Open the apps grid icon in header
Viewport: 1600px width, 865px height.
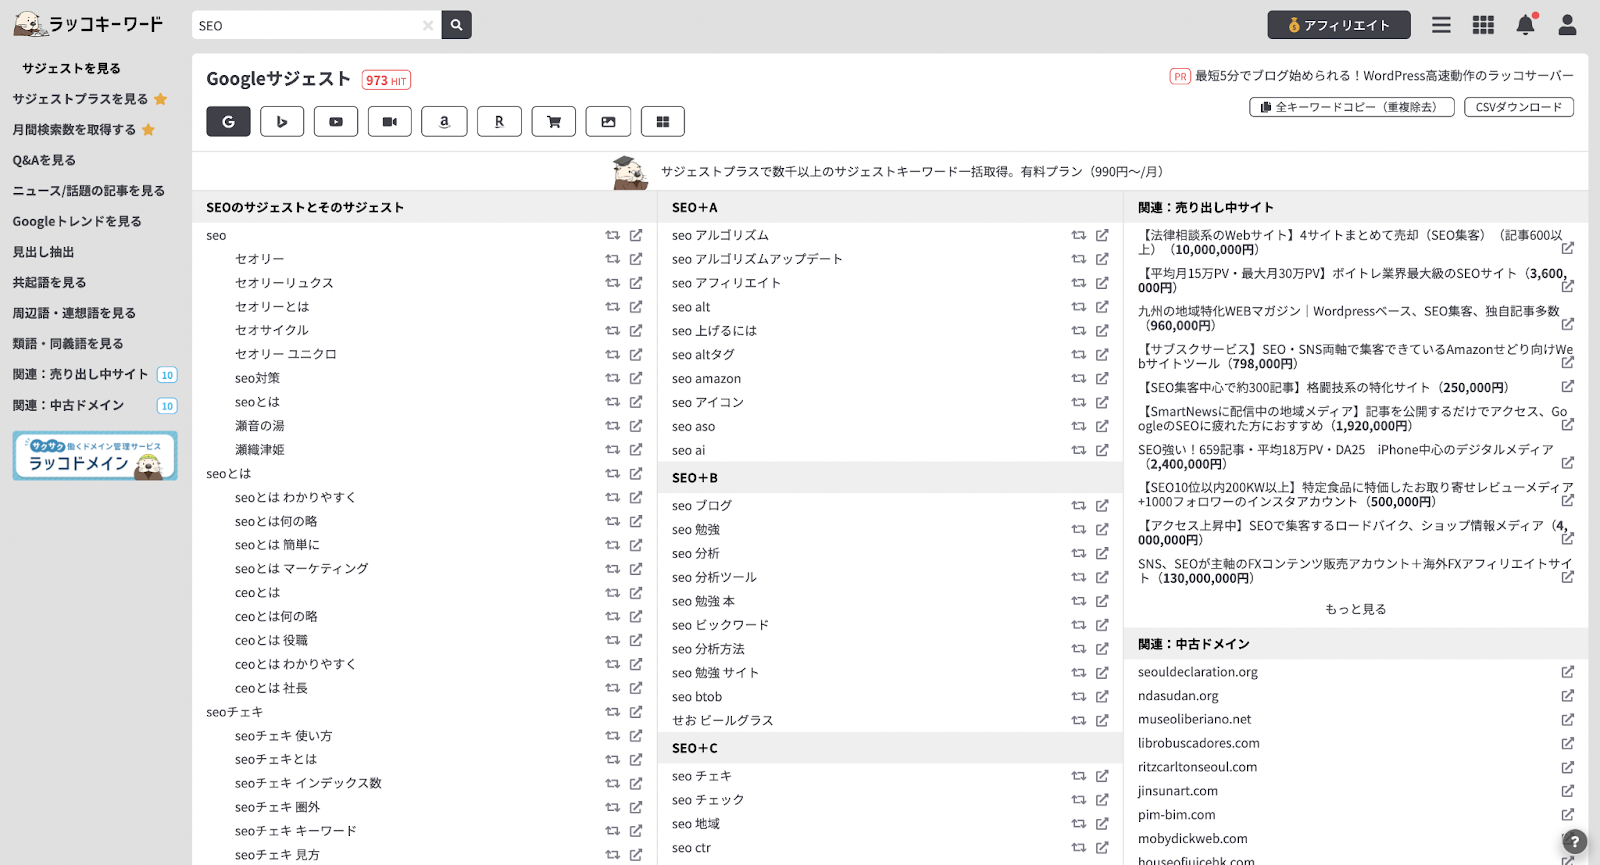(x=1483, y=25)
